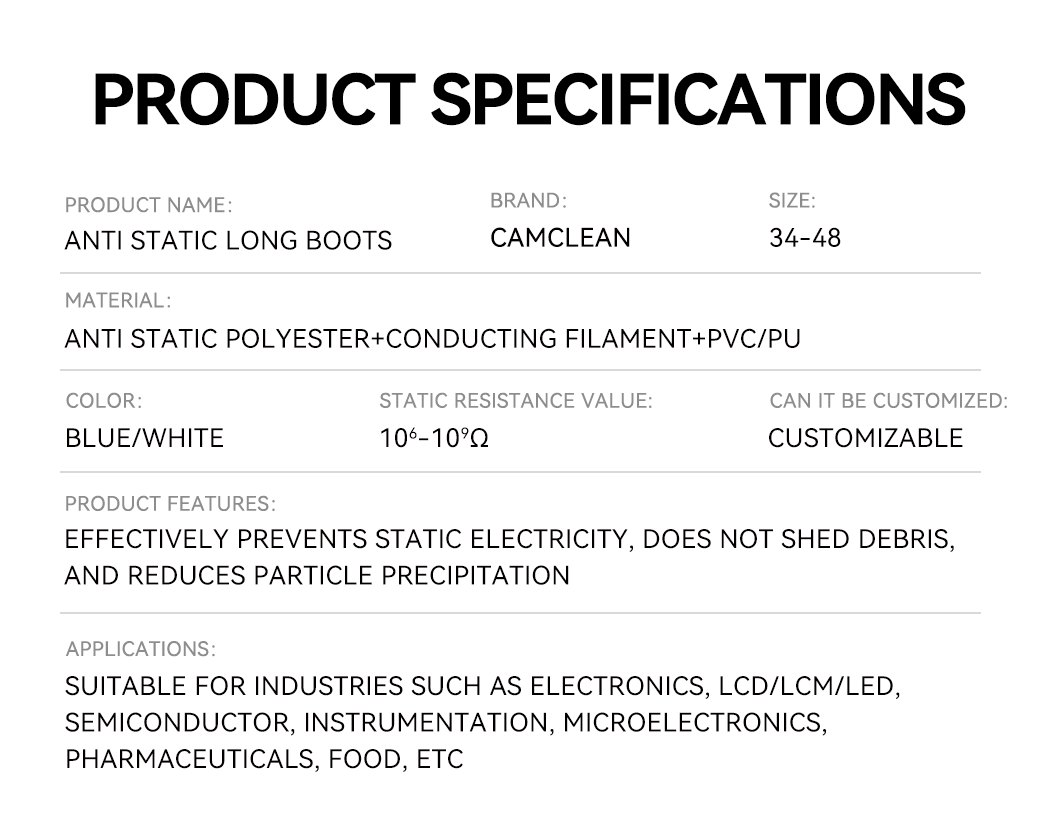The height and width of the screenshot is (813, 1060).
Task: Click the PRODUCT NAME label
Action: (148, 205)
